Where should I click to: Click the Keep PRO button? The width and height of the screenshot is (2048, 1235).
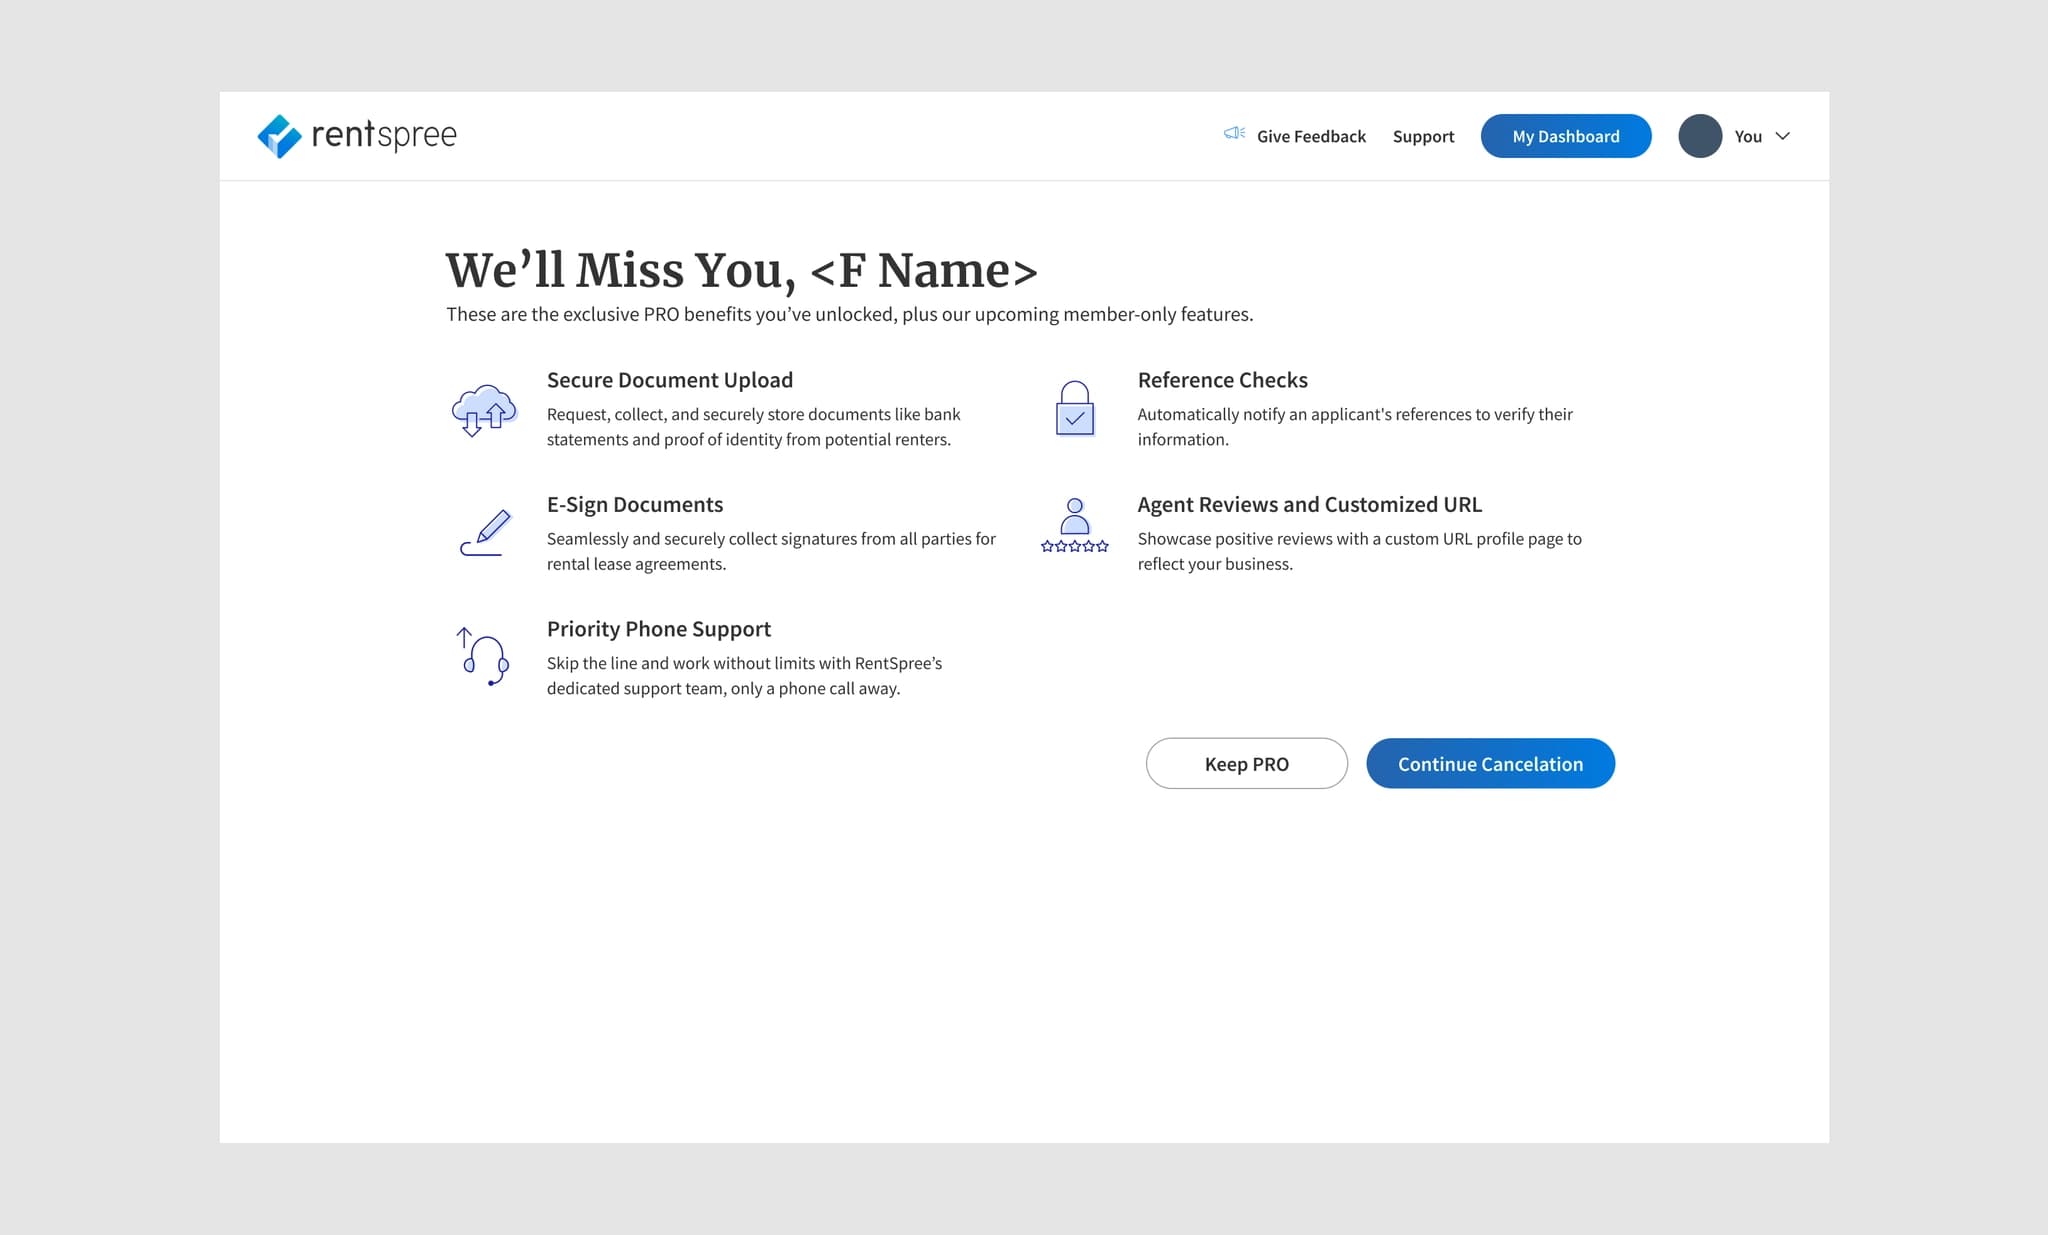[1246, 764]
